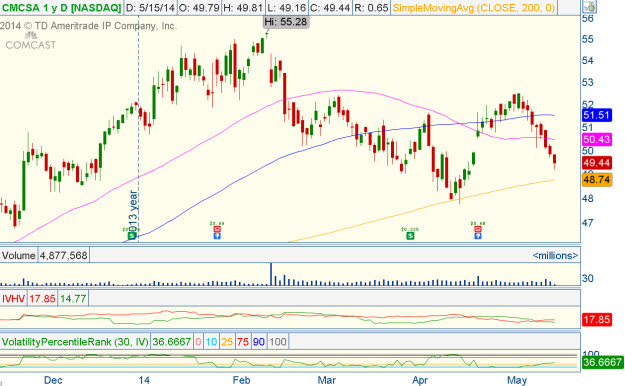
Task: Click the red 17.85 value beside IVHV label
Action: (42, 298)
